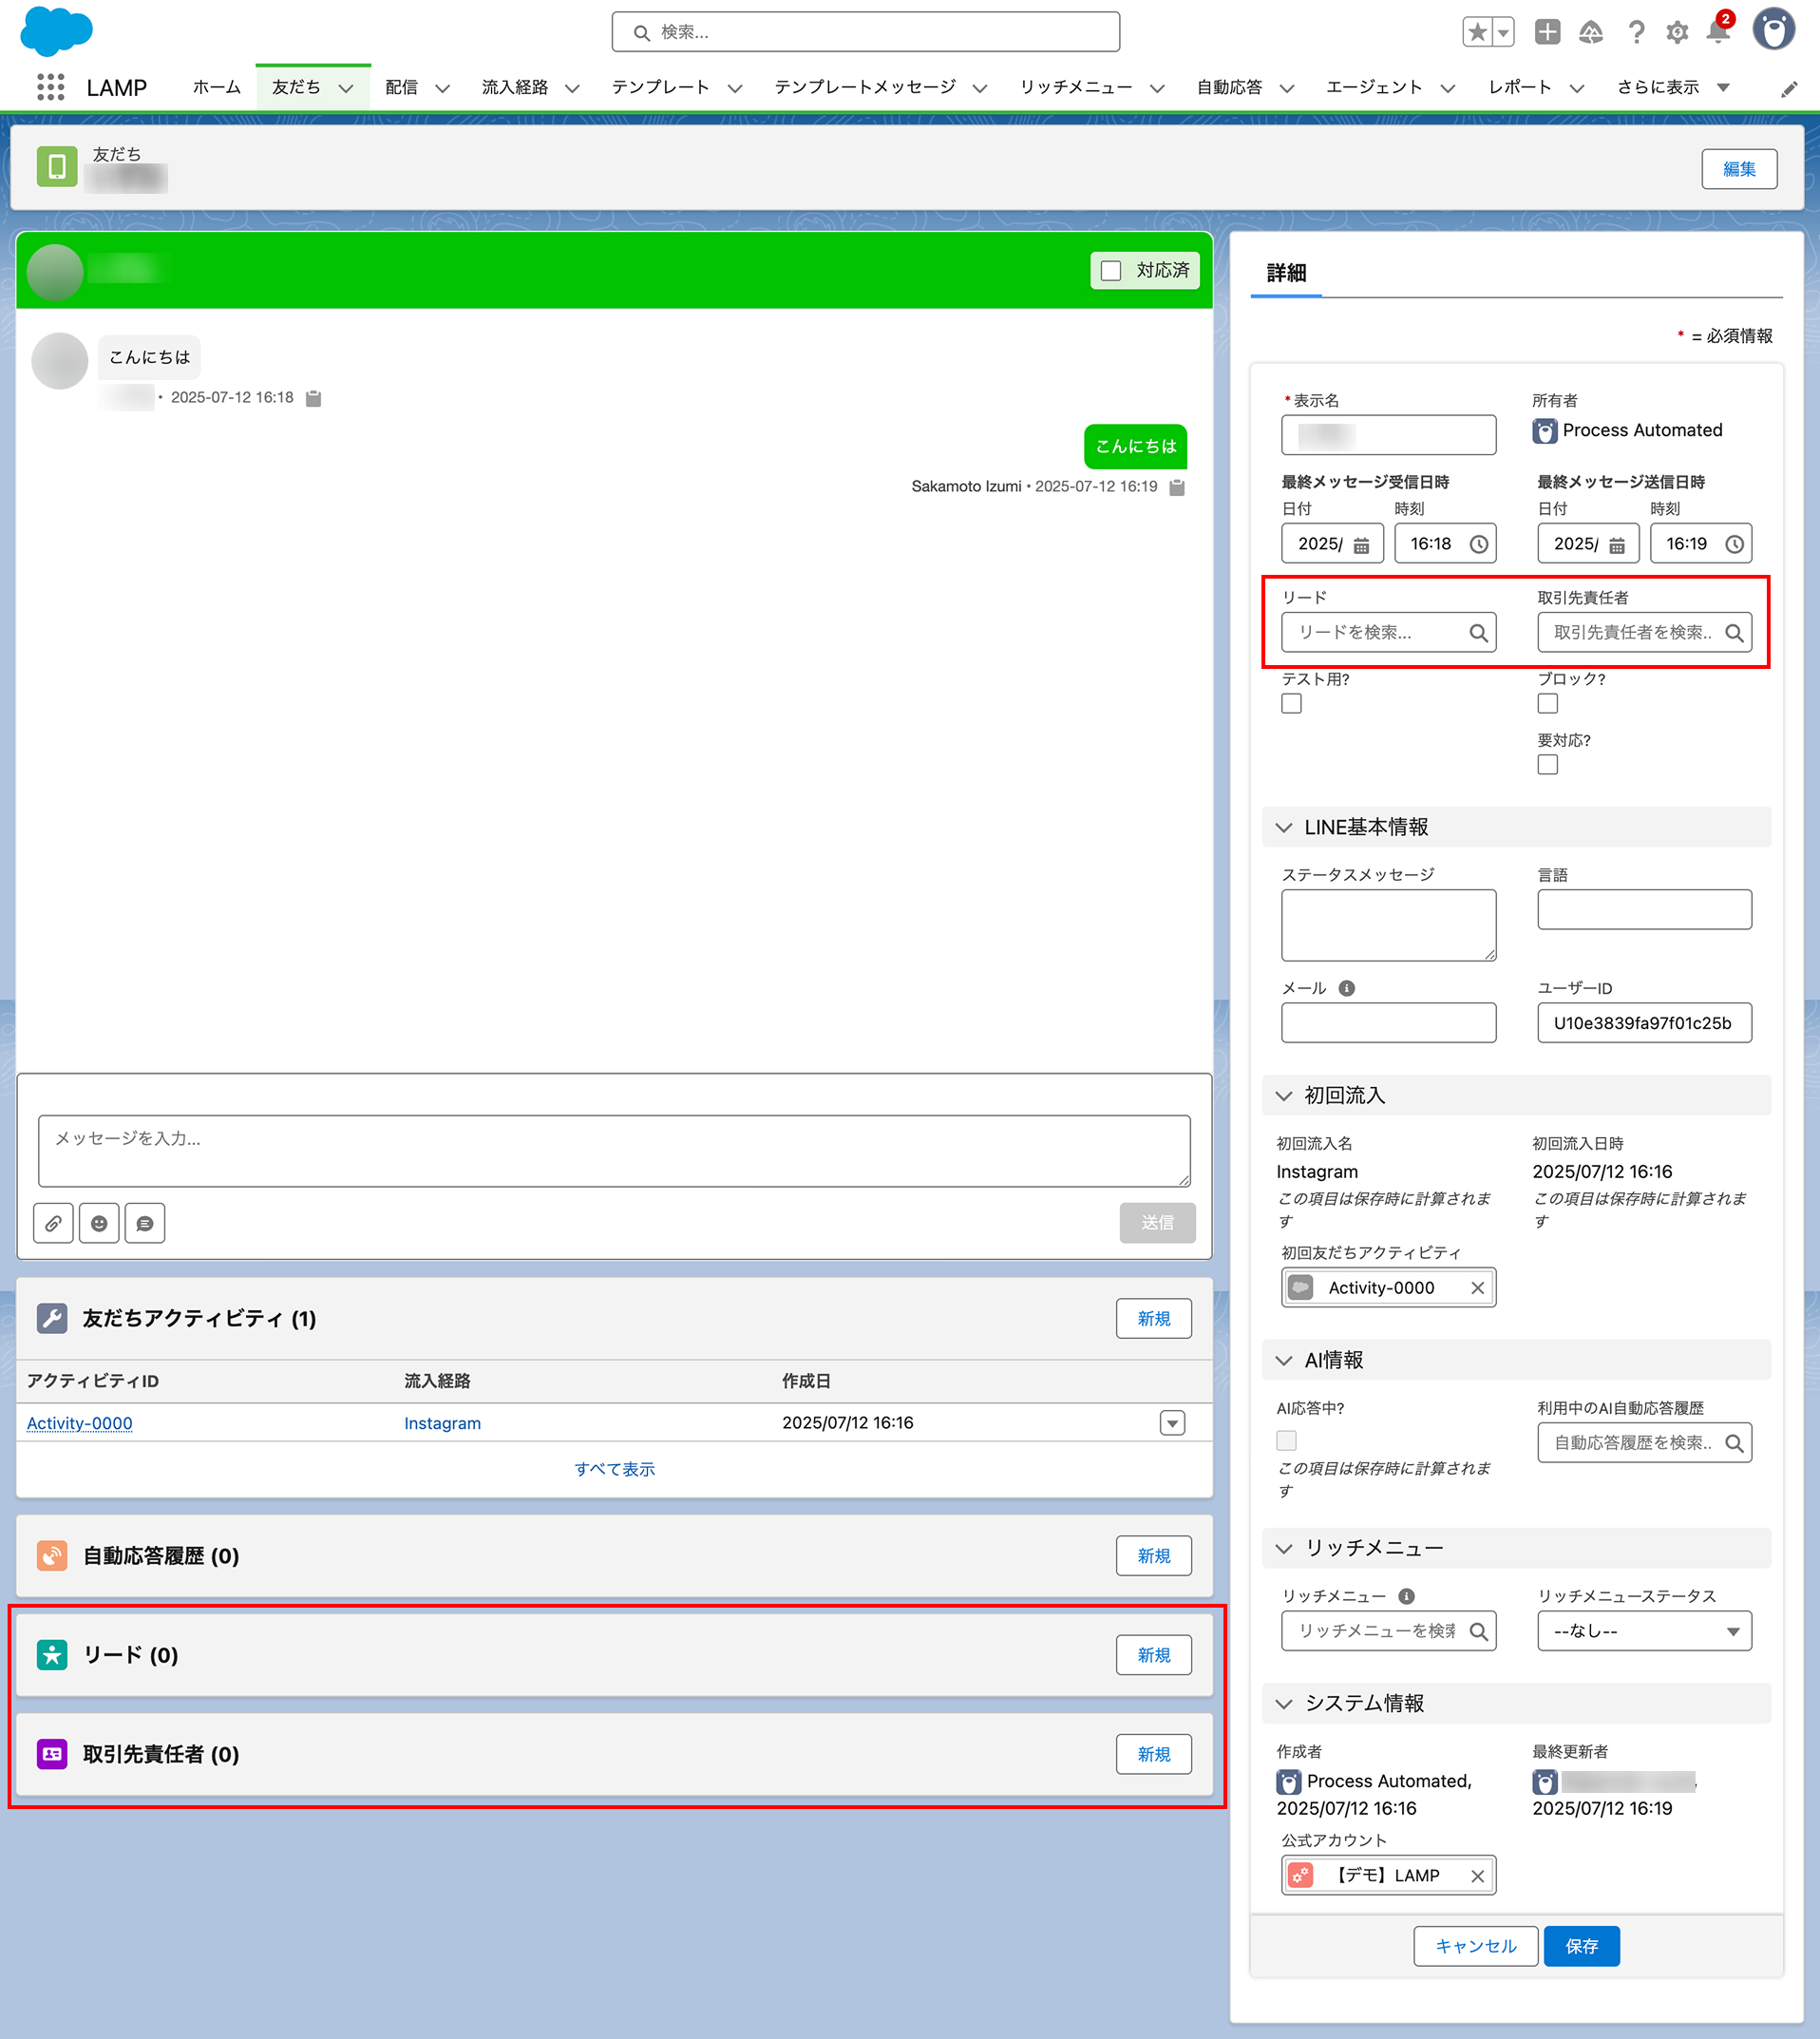Tick the ブロック? checkbox
The height and width of the screenshot is (2039, 1820).
(1547, 704)
